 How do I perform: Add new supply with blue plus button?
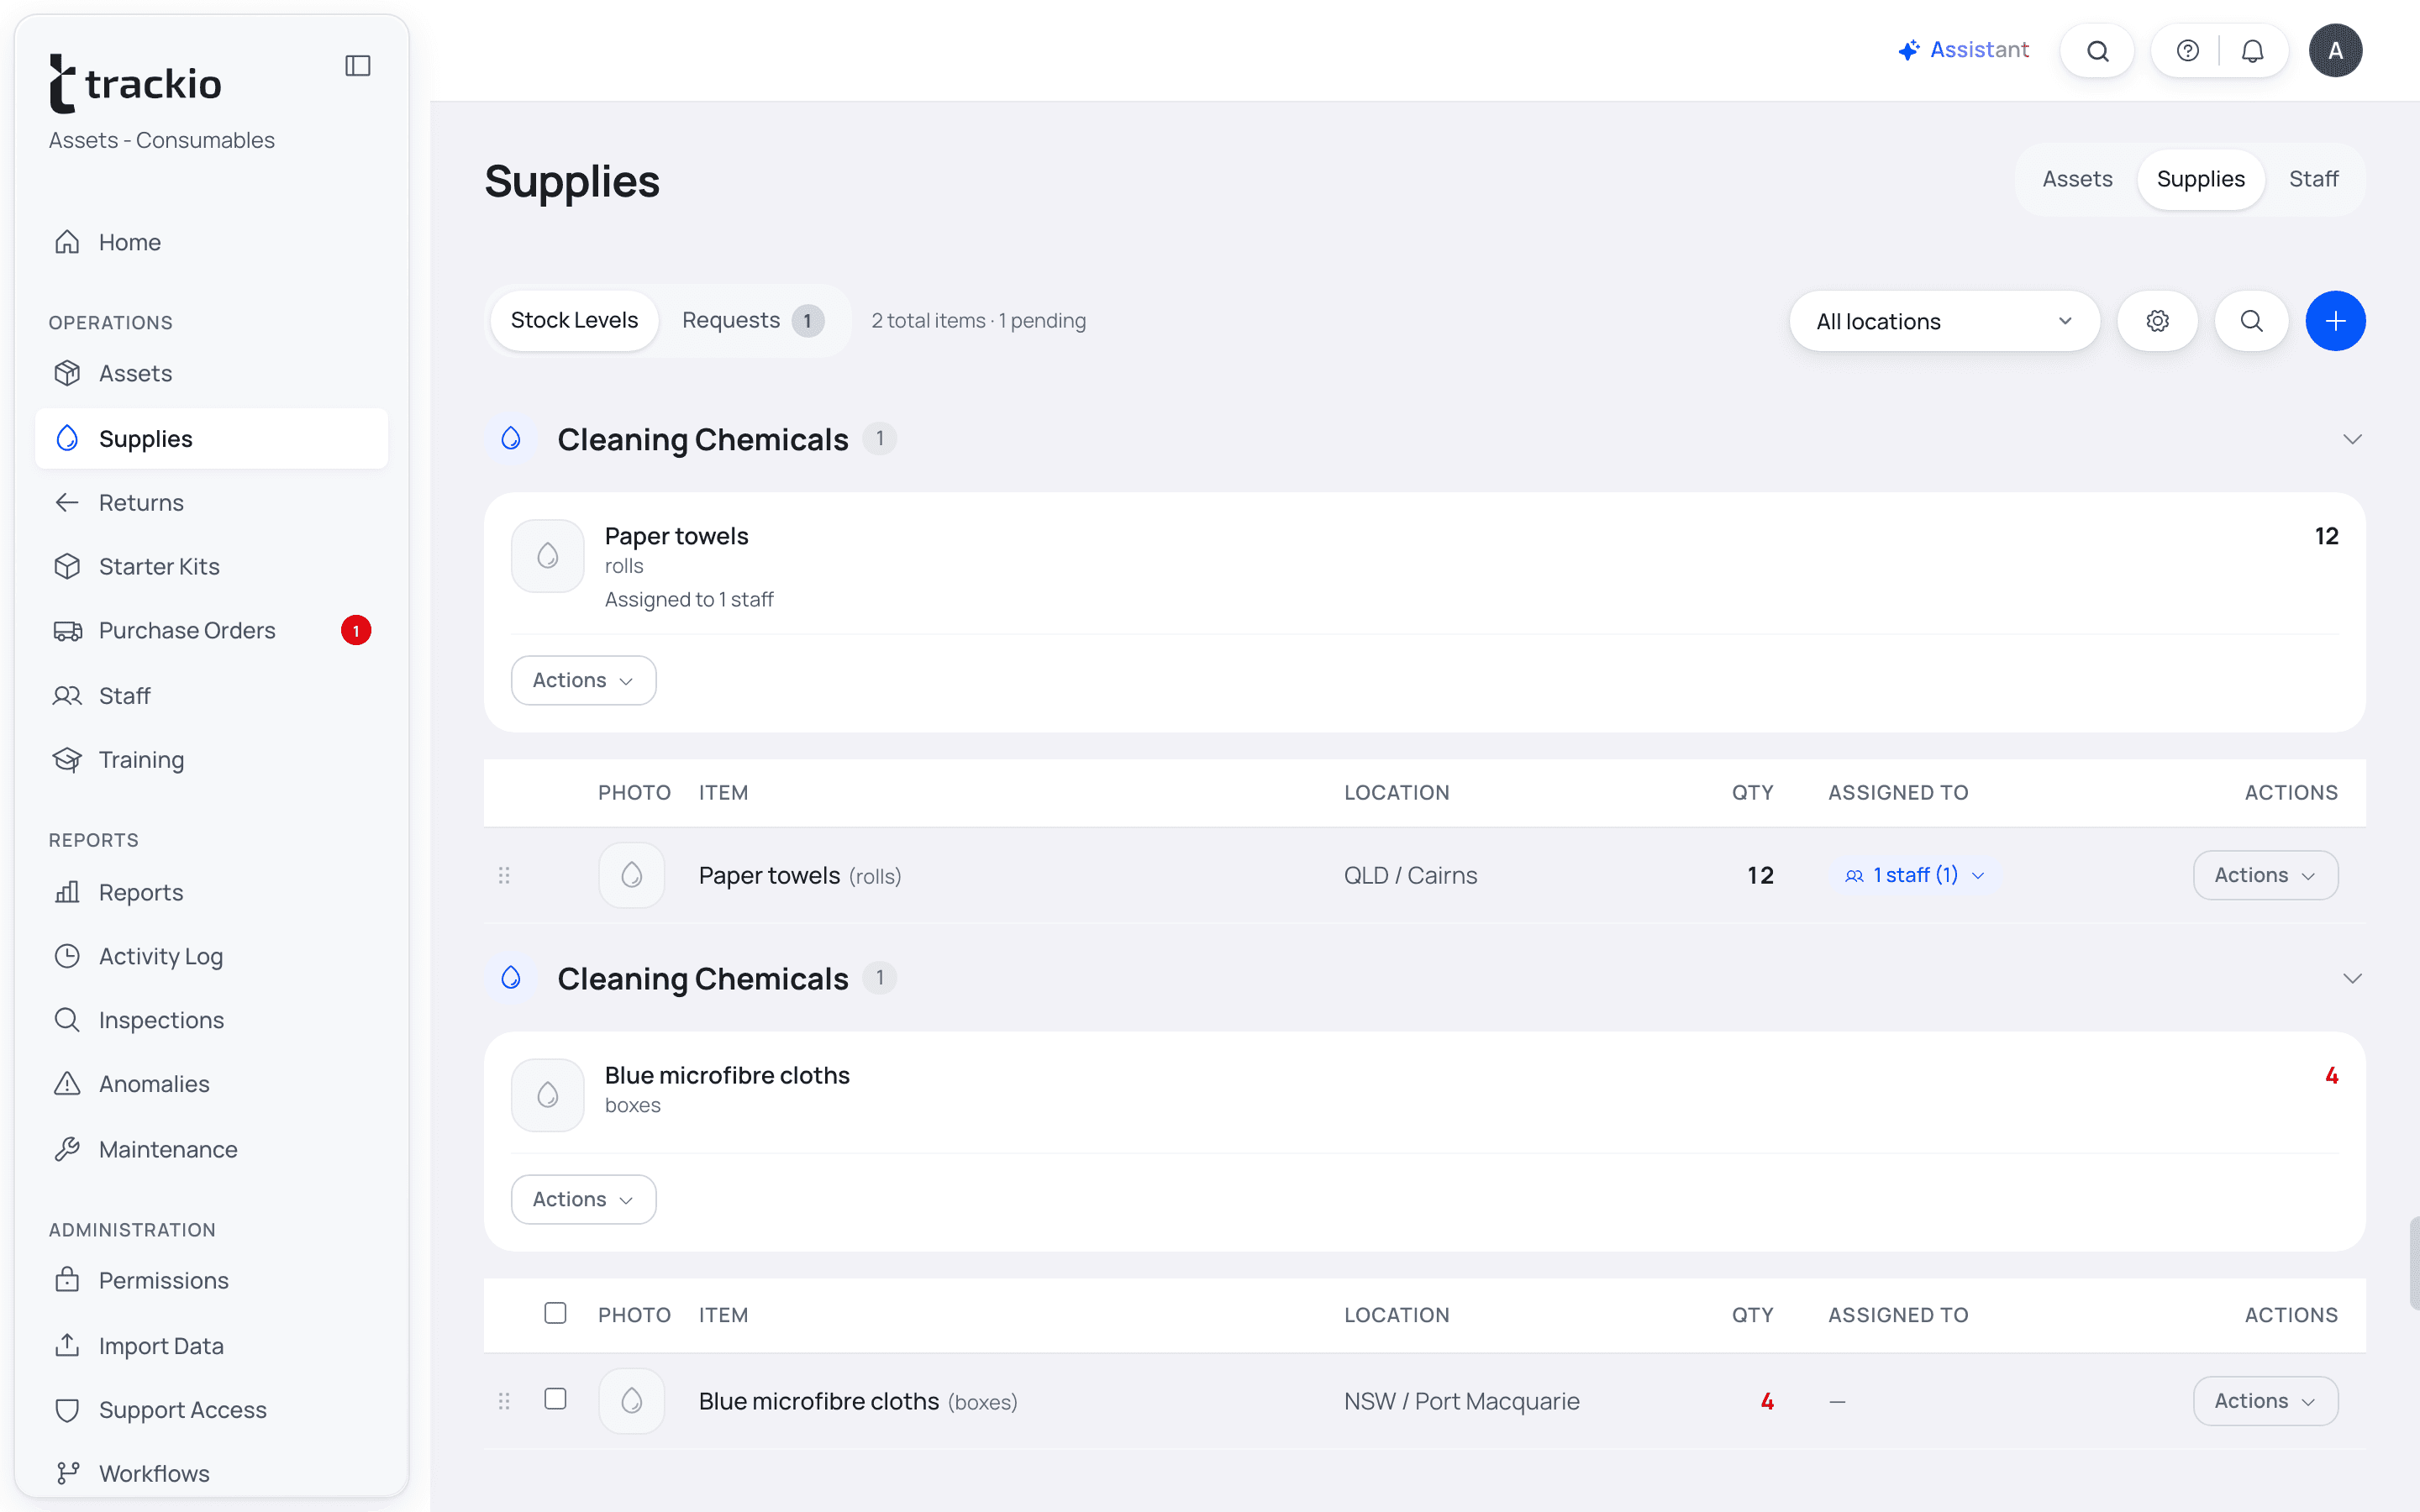coord(2335,321)
